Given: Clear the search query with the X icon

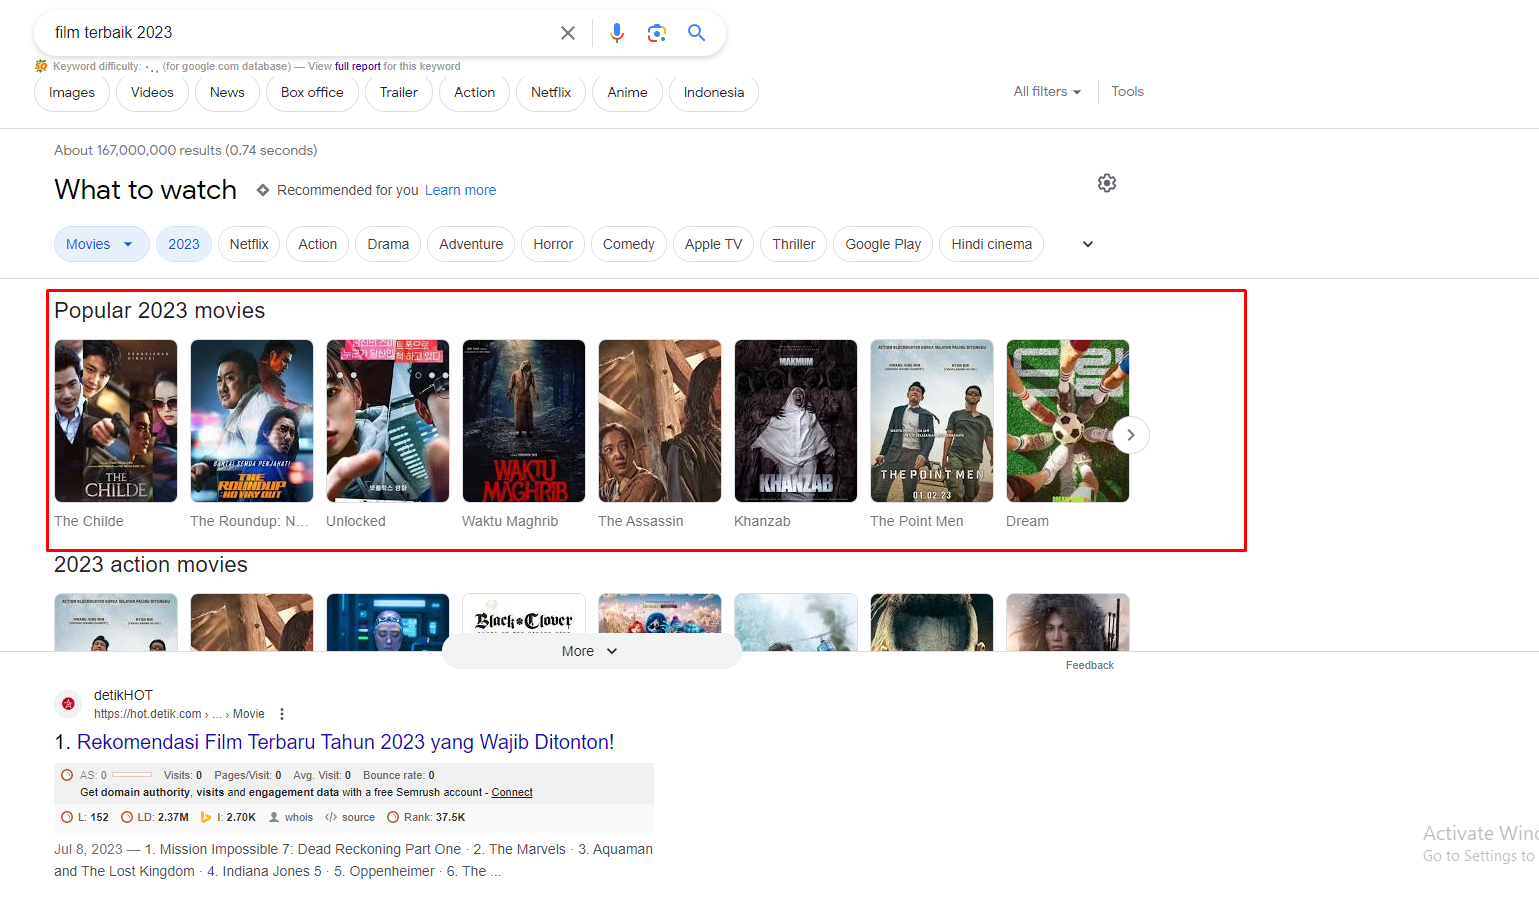Looking at the screenshot, I should (x=568, y=32).
